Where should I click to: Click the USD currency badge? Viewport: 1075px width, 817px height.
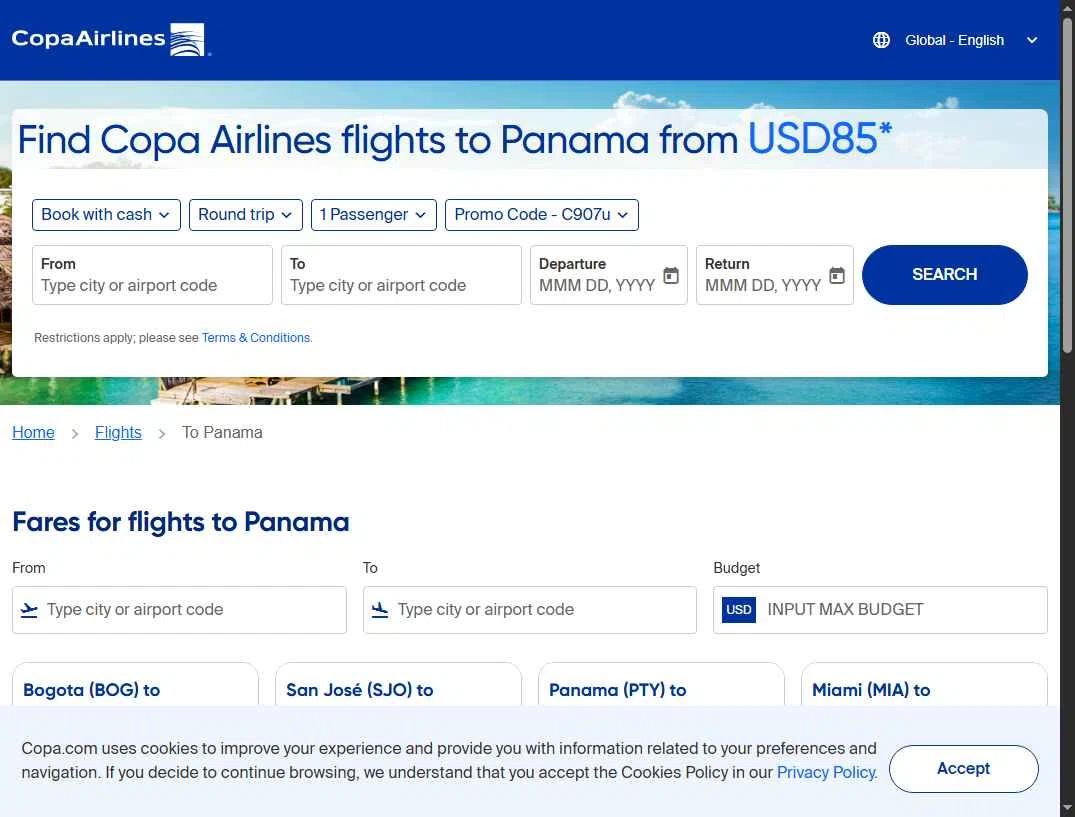point(739,610)
